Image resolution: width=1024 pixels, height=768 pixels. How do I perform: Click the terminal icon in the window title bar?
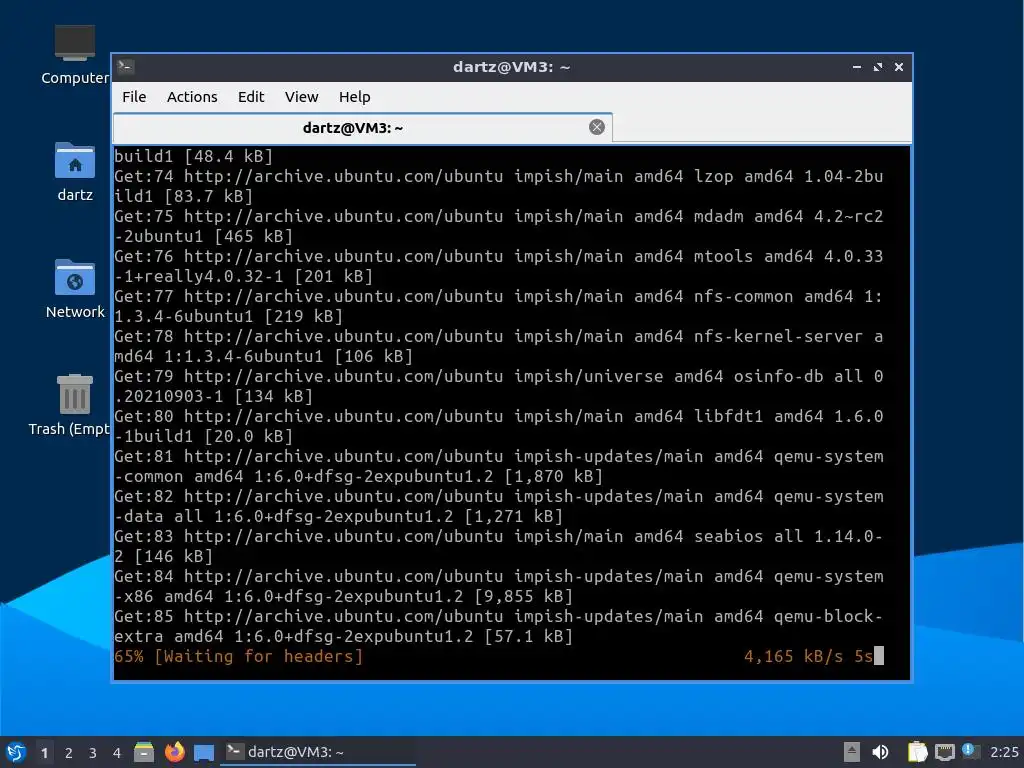(x=125, y=66)
